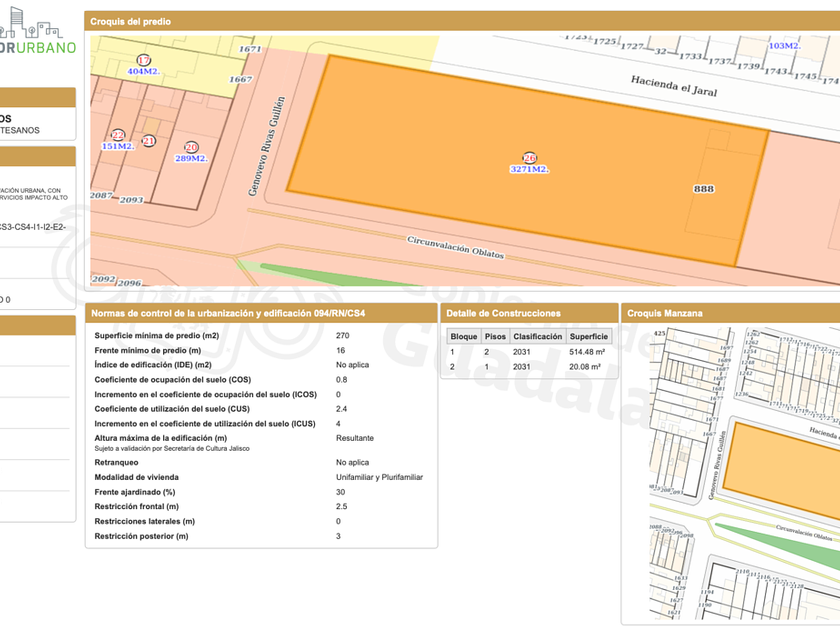This screenshot has width=840, height=630.
Task: Select parcel marker 22 labeled 151M2
Action: pyautogui.click(x=118, y=135)
